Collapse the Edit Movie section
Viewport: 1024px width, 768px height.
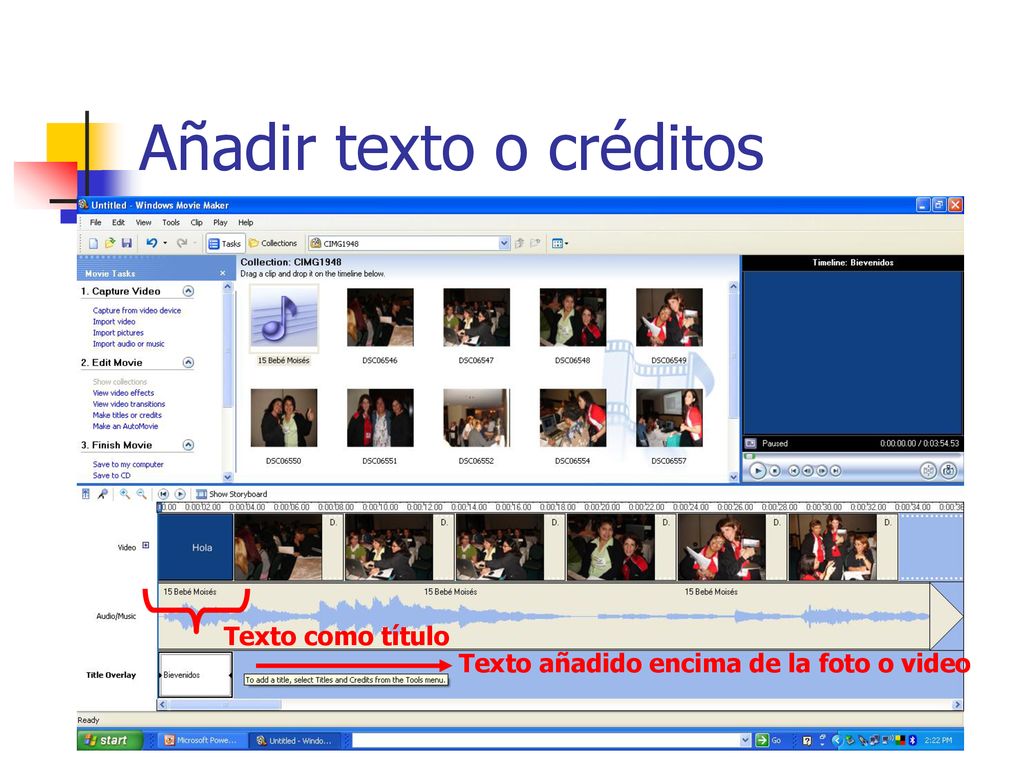(188, 362)
